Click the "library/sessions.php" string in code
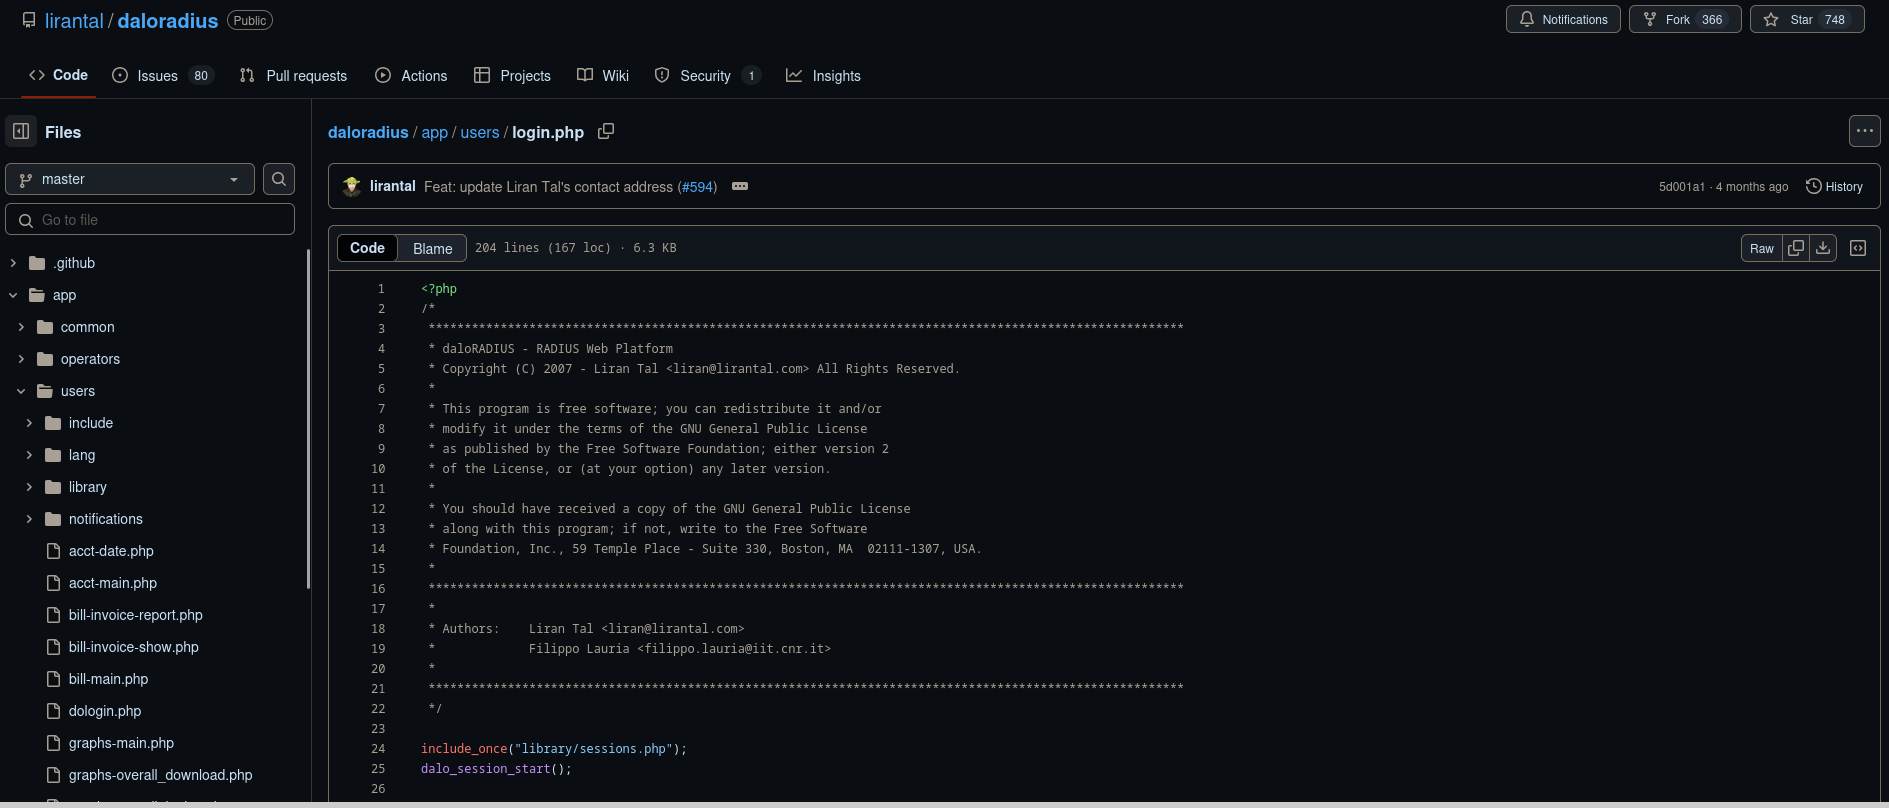This screenshot has width=1889, height=808. coord(594,749)
